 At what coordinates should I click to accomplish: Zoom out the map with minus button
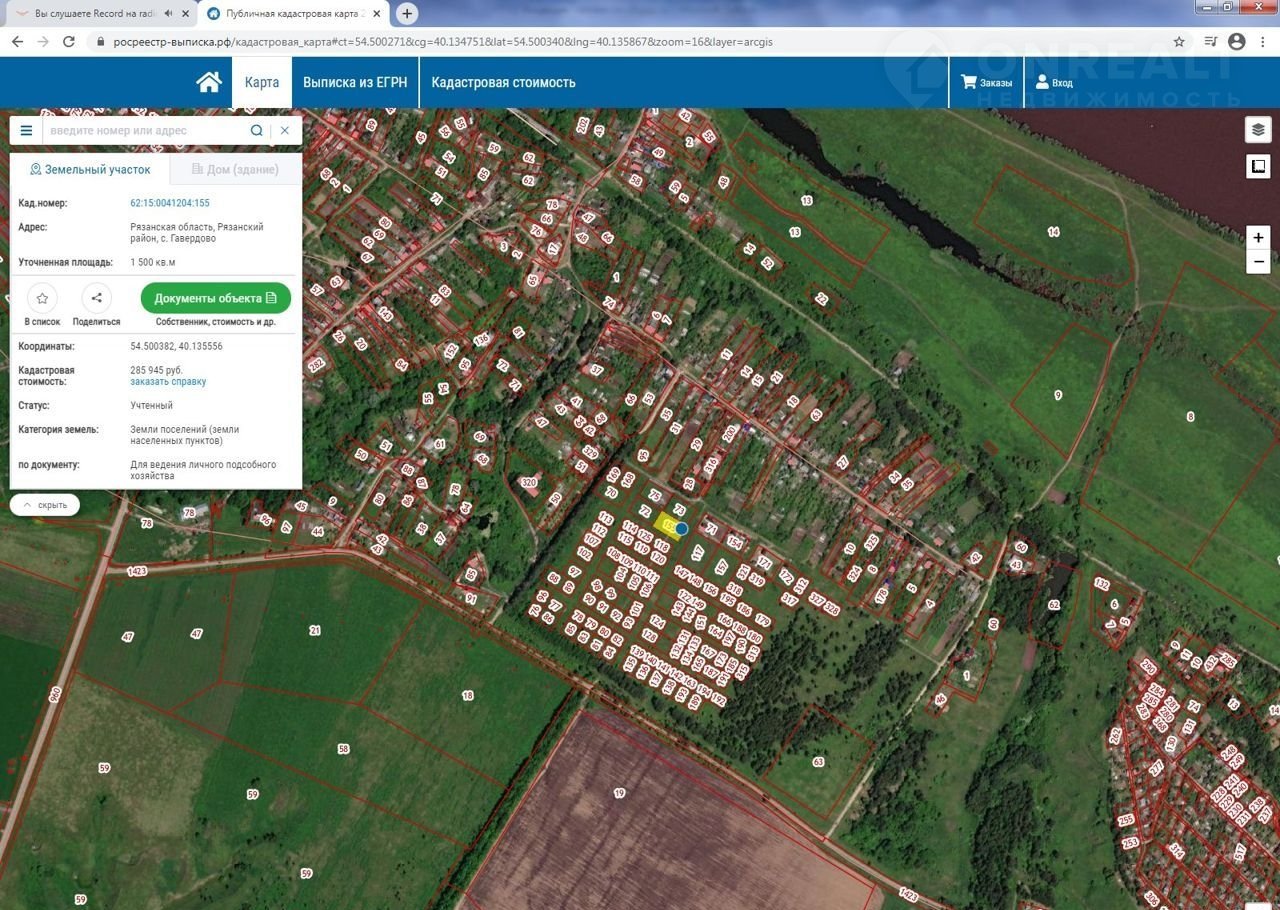click(1258, 262)
